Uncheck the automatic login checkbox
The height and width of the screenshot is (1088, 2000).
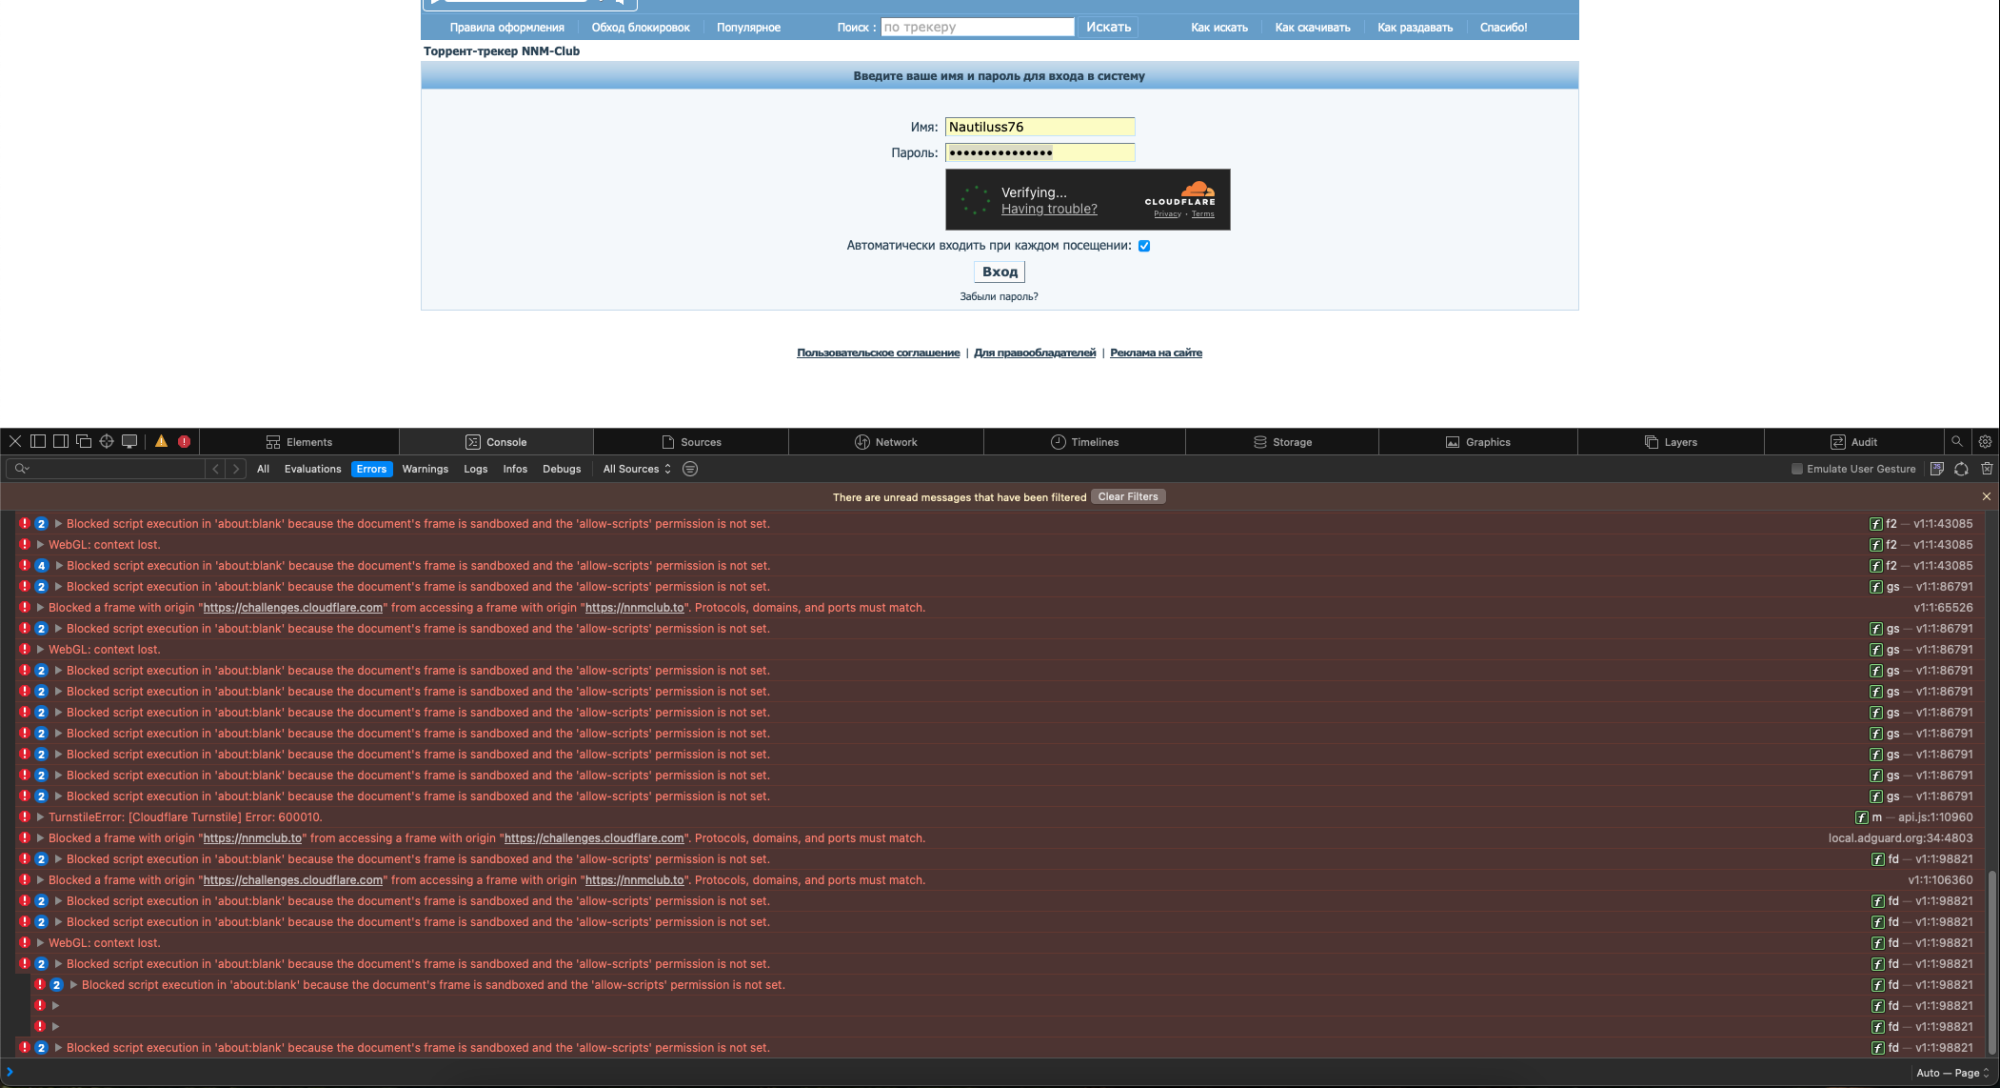coord(1144,246)
